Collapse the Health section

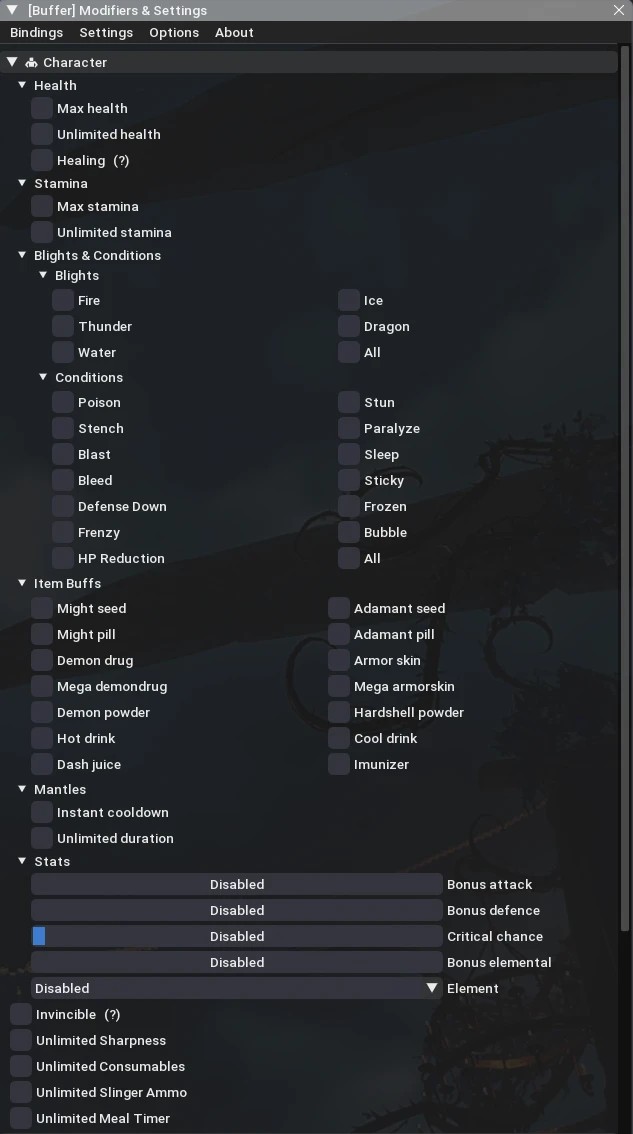tap(22, 85)
